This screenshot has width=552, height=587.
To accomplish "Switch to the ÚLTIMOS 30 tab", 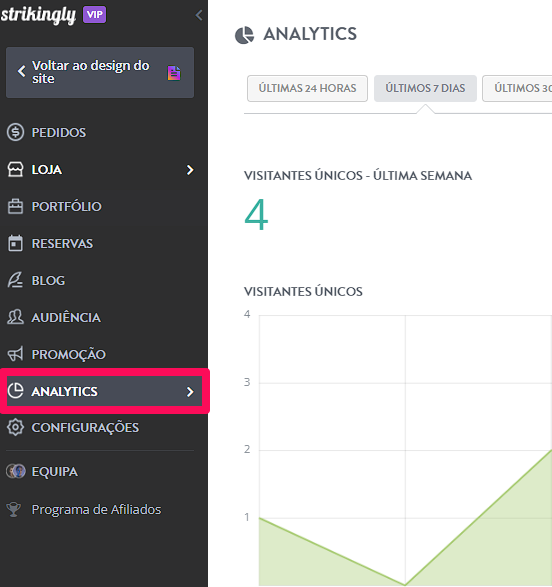I will (x=517, y=88).
